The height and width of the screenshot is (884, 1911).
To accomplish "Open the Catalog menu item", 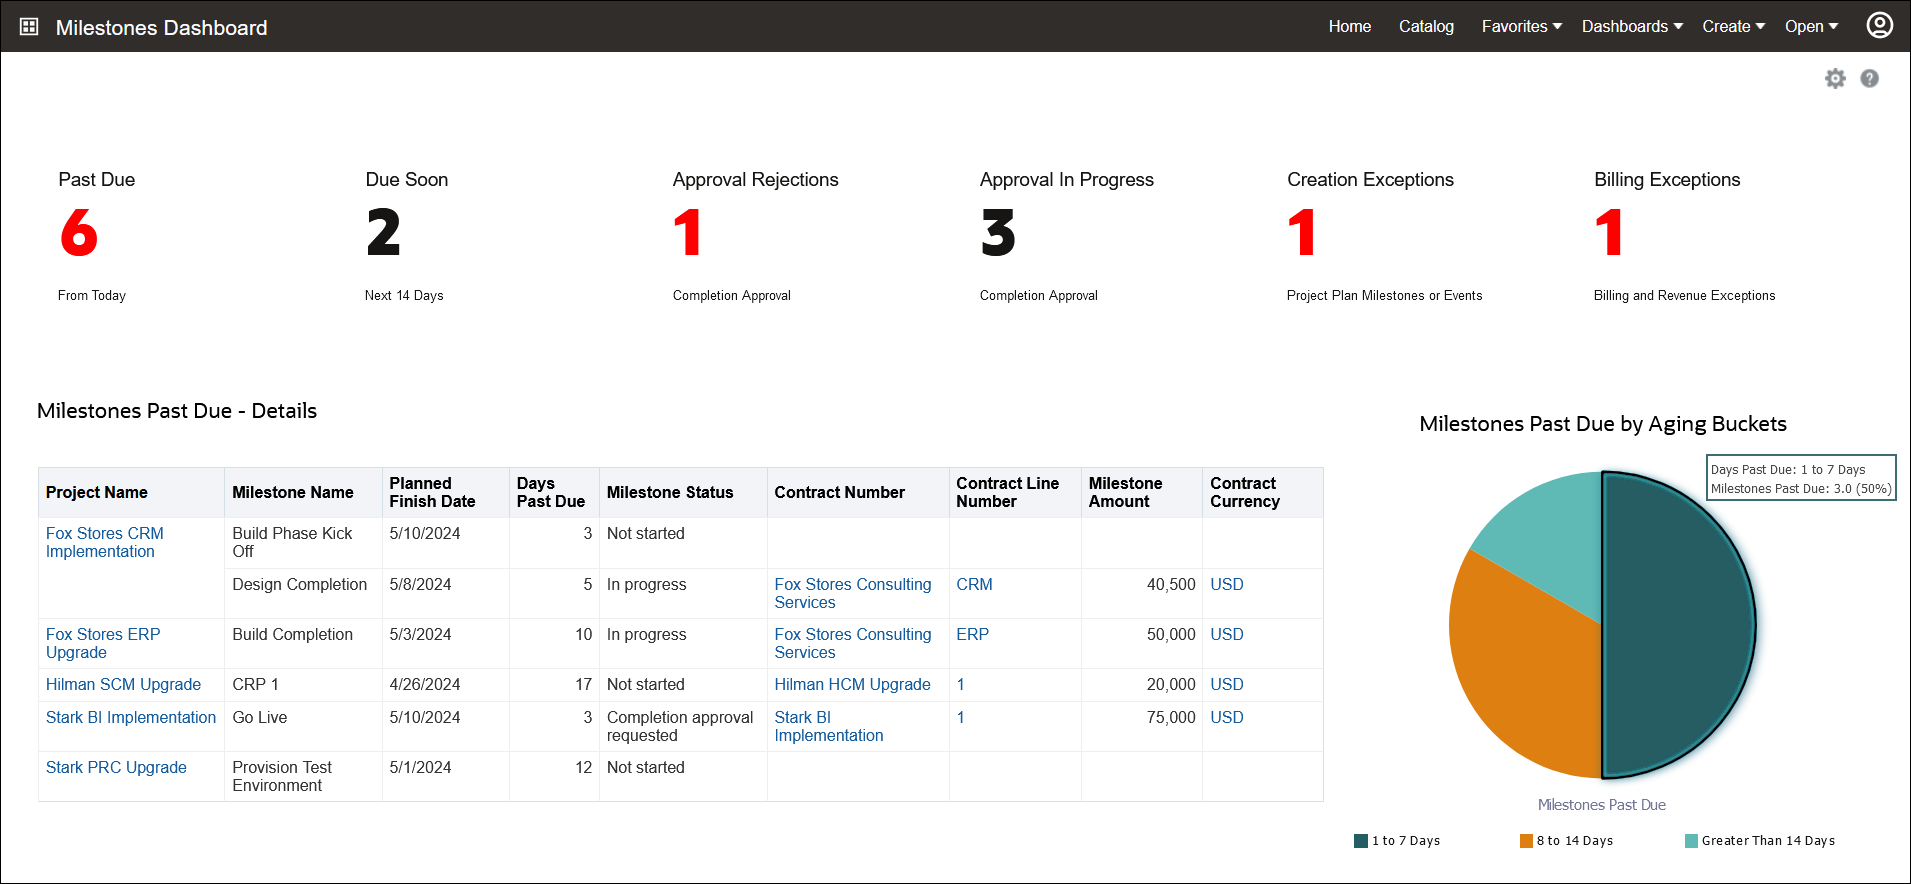I will 1426,27.
